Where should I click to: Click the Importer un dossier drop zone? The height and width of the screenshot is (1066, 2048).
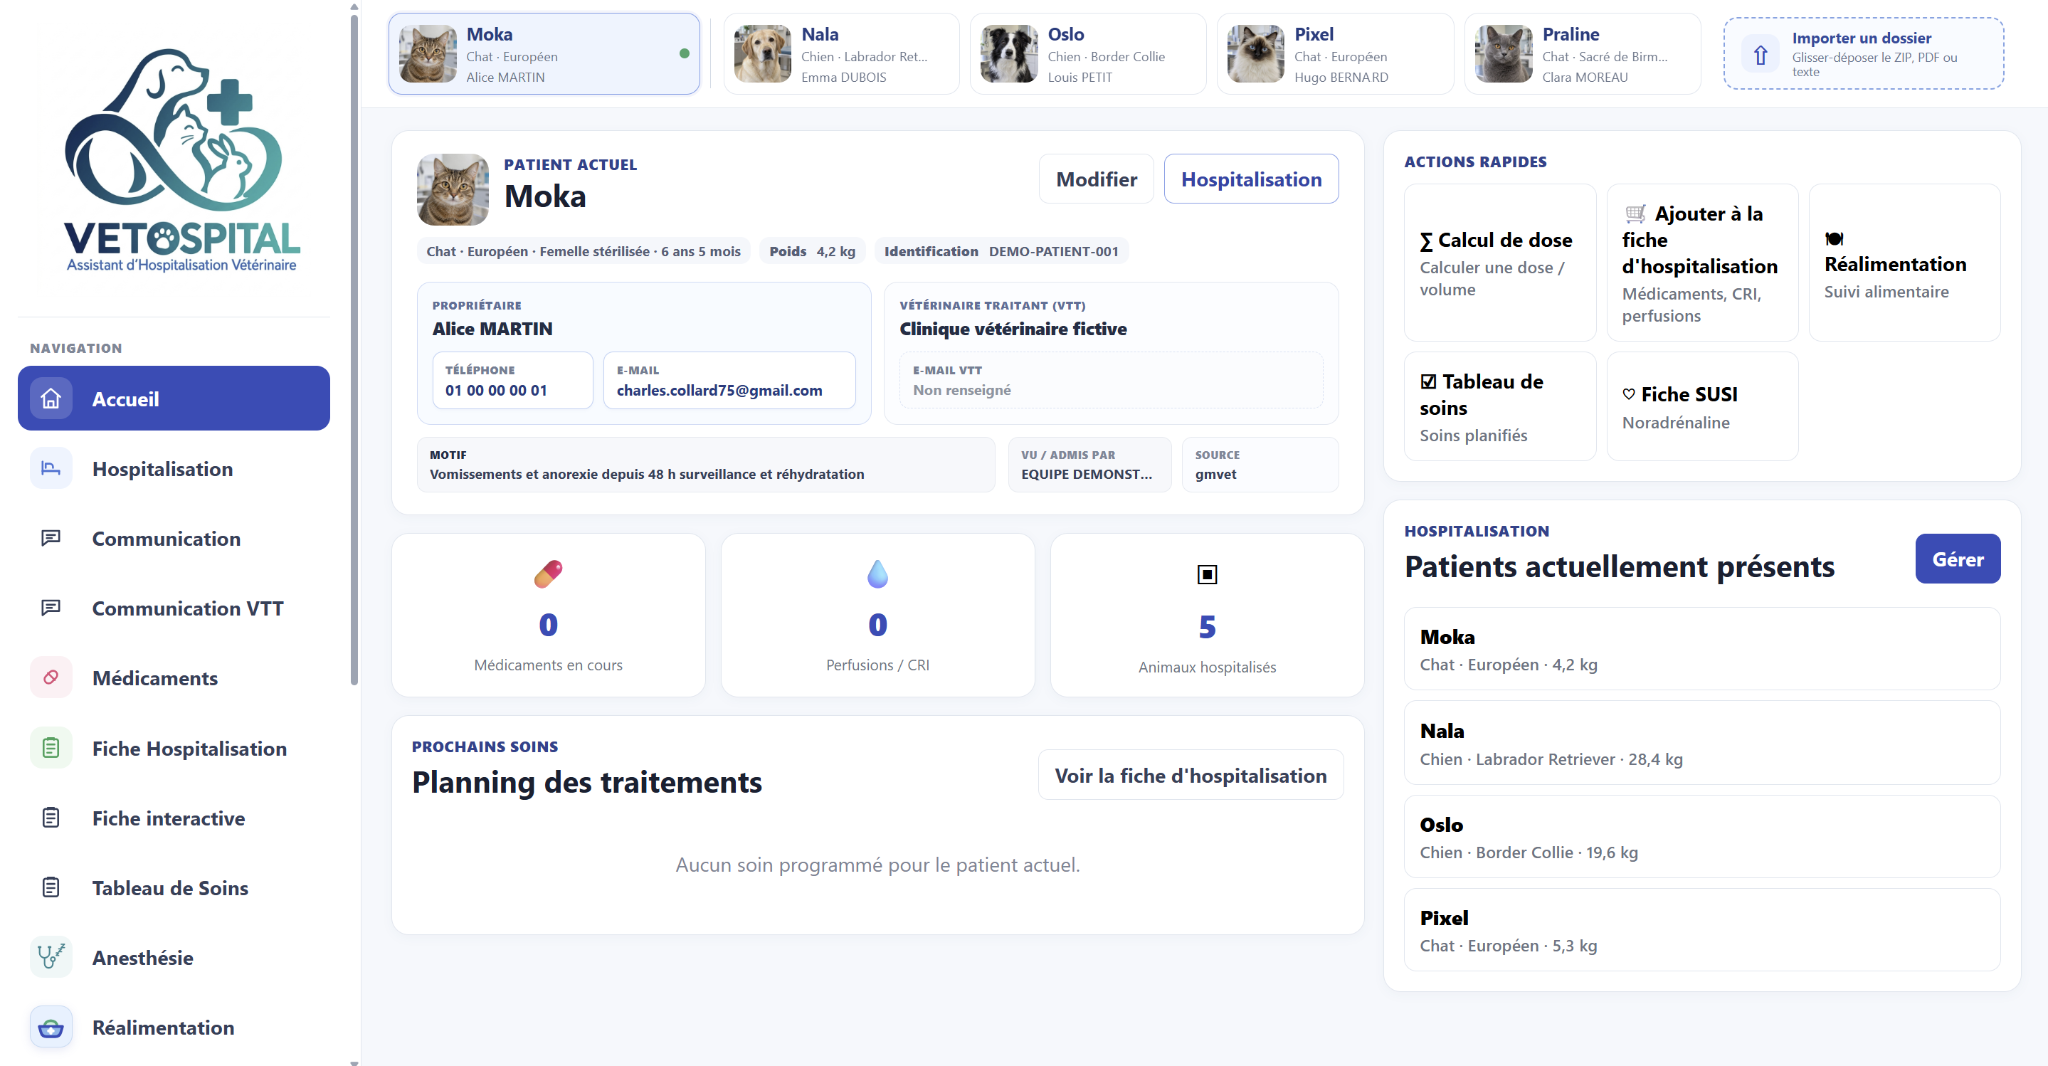pyautogui.click(x=1863, y=54)
